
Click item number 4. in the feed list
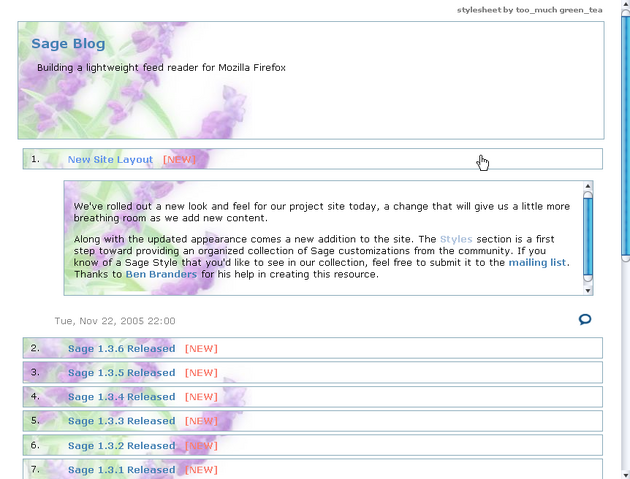[x=35, y=396]
